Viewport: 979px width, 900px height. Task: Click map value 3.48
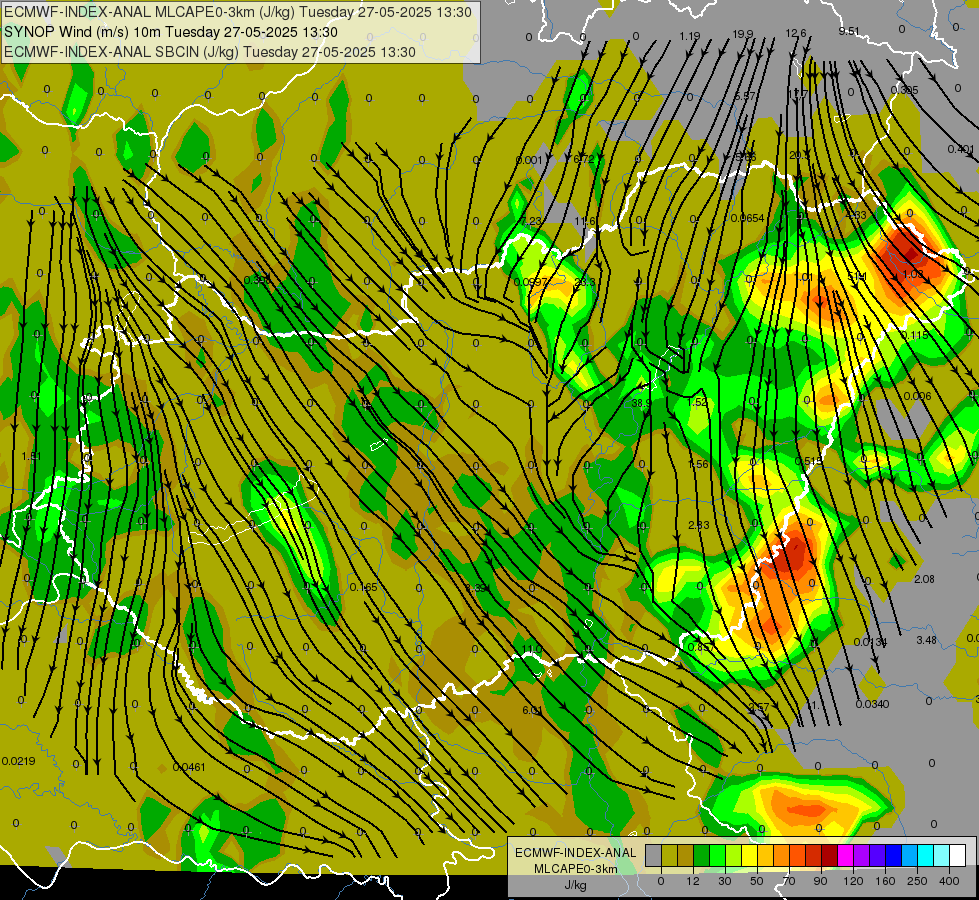927,640
